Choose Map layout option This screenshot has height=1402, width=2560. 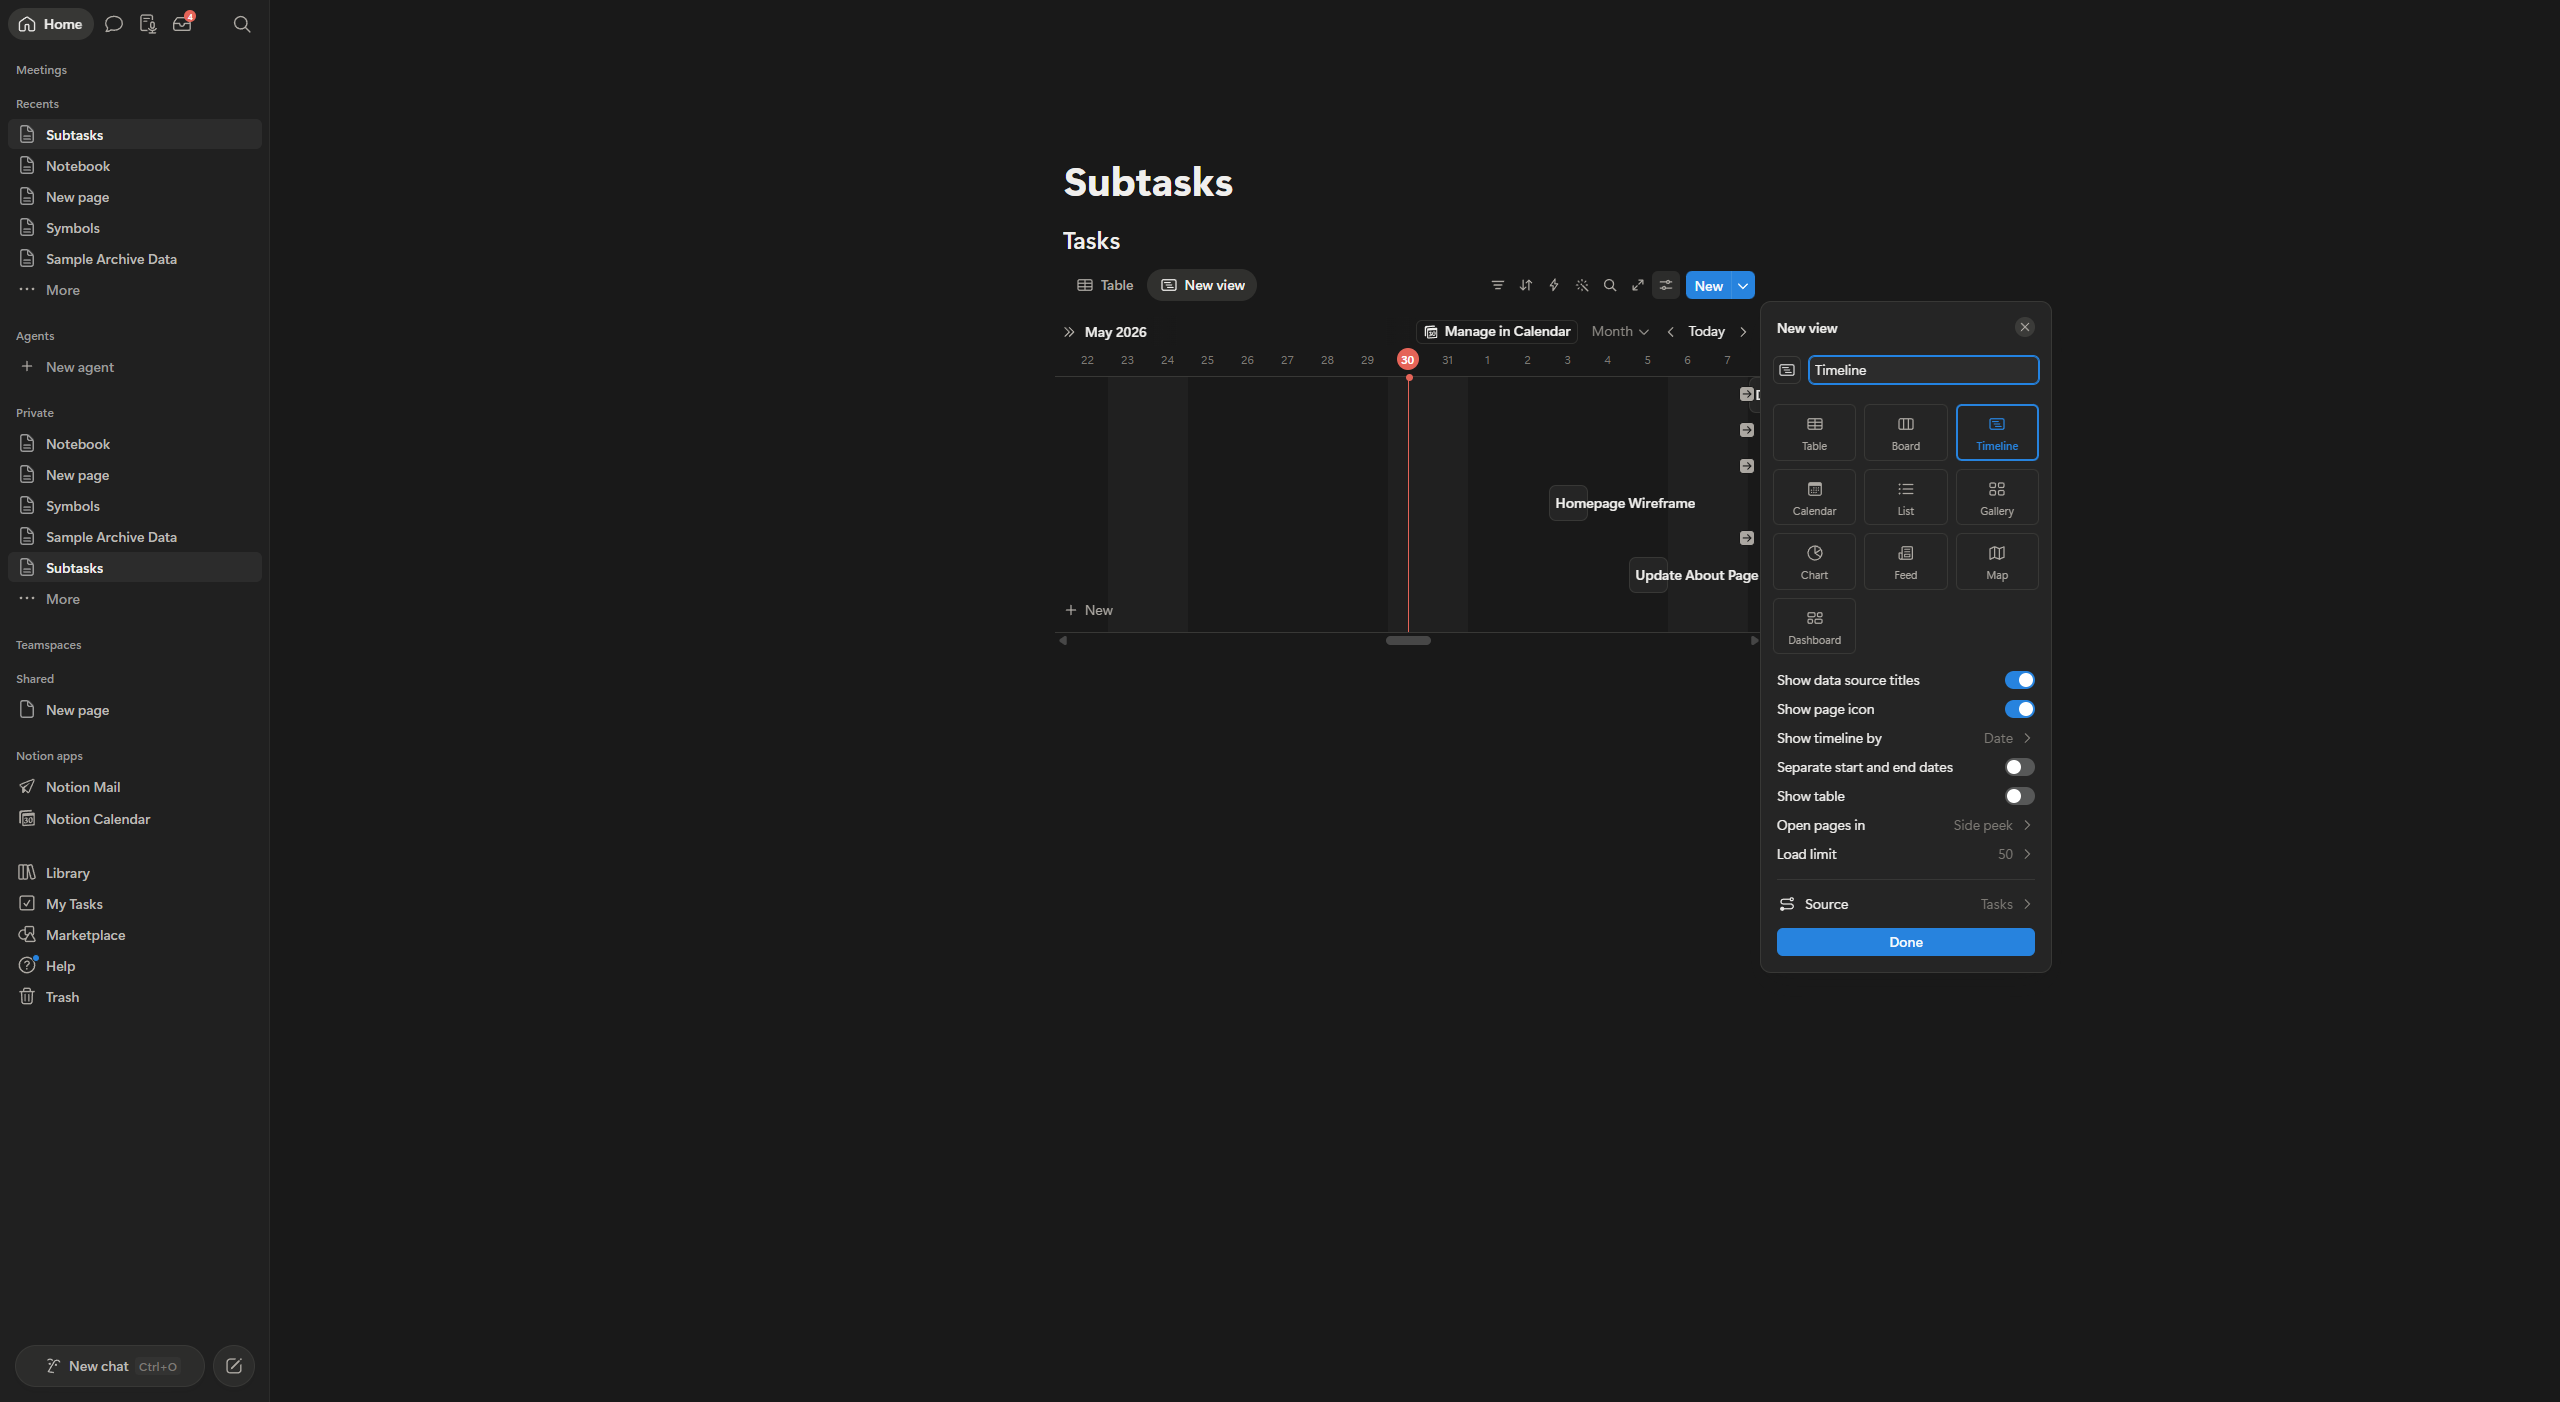(x=1997, y=562)
